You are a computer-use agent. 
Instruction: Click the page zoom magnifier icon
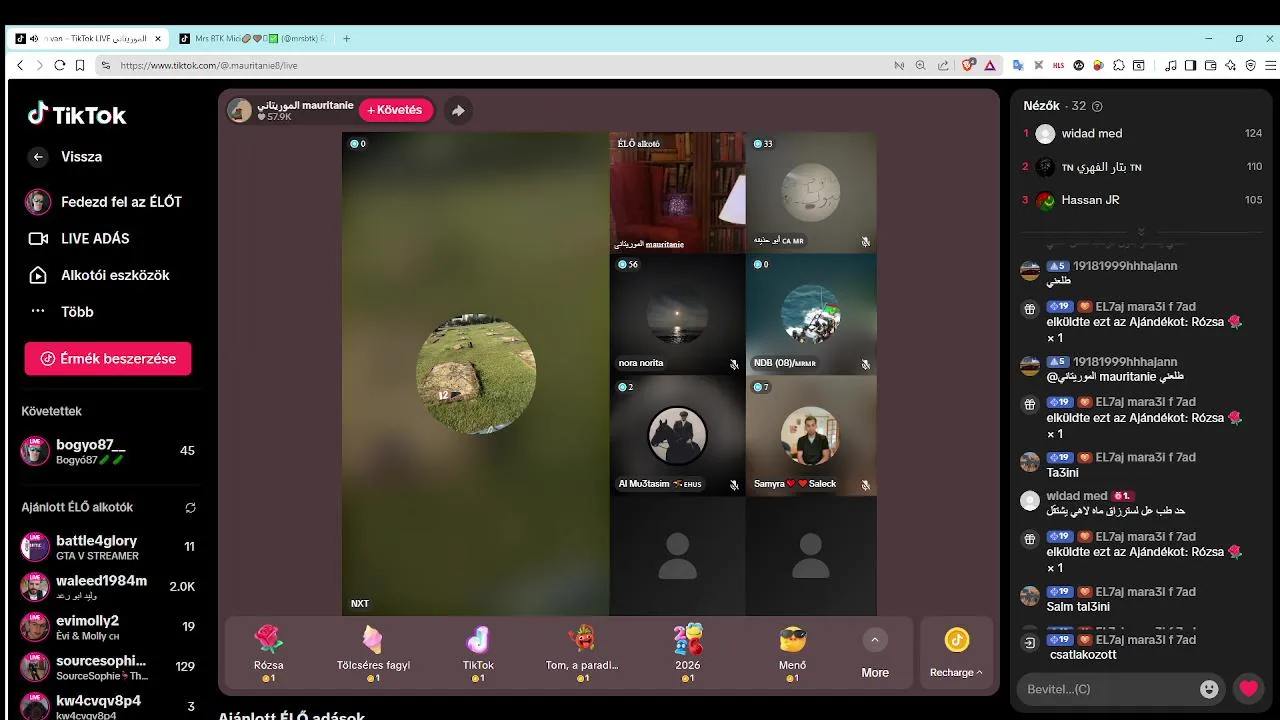coord(921,65)
